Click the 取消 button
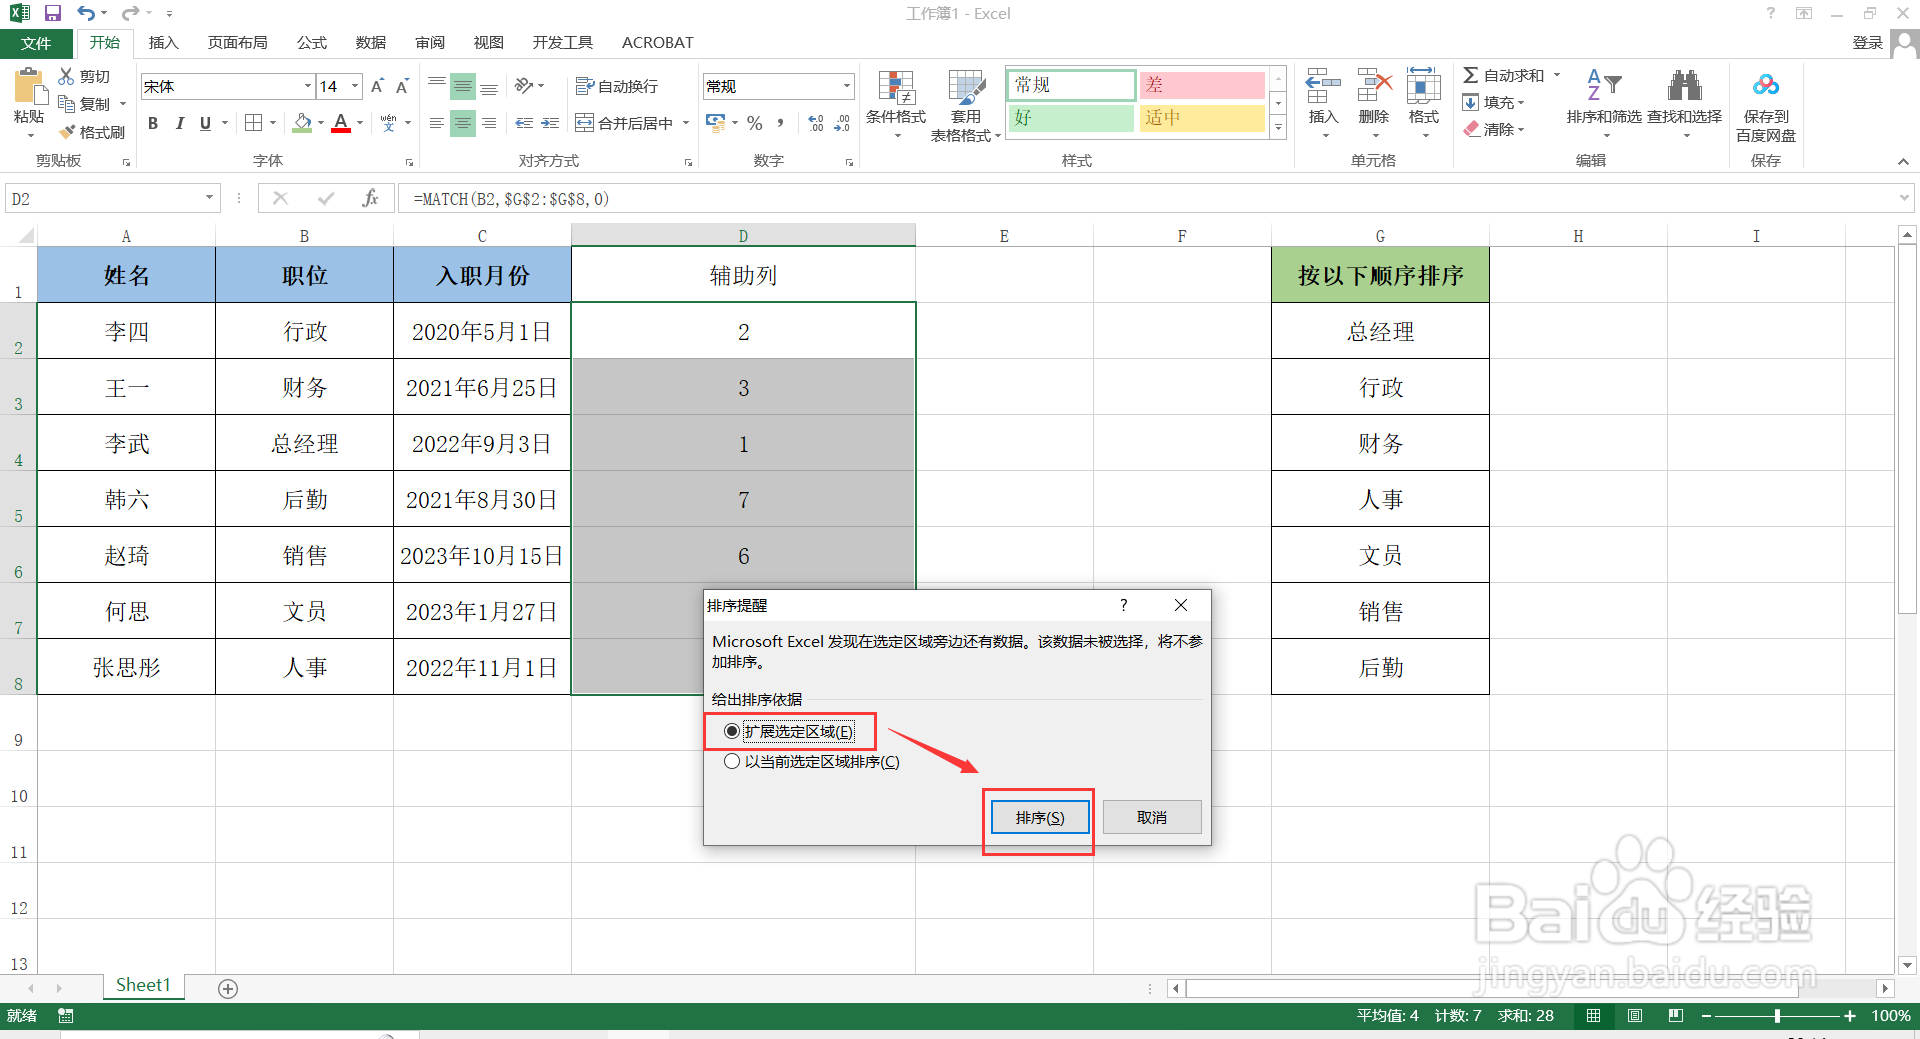 [x=1151, y=817]
